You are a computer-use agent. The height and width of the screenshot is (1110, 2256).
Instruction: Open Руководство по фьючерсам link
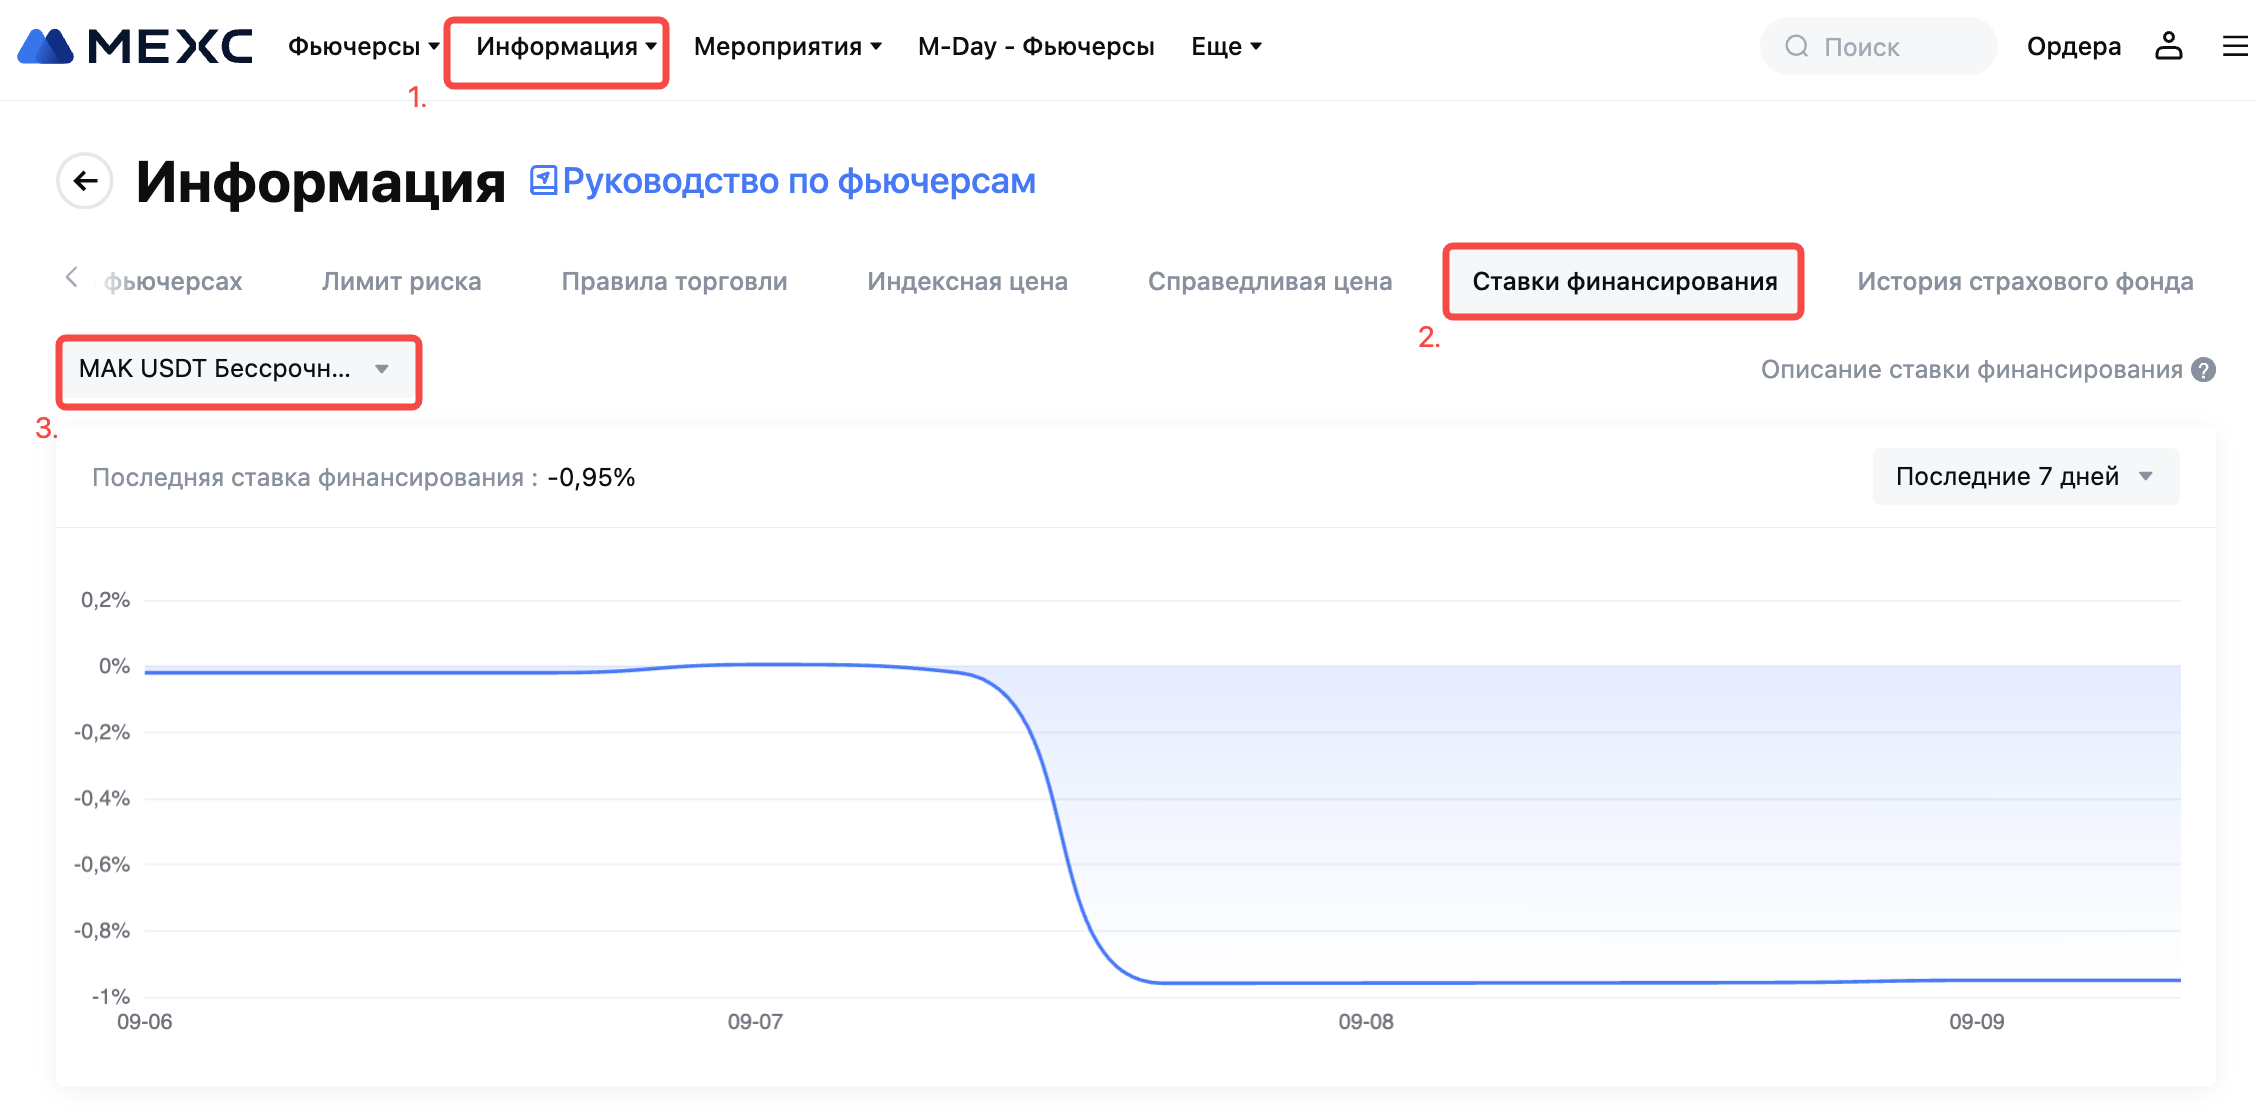tap(798, 181)
